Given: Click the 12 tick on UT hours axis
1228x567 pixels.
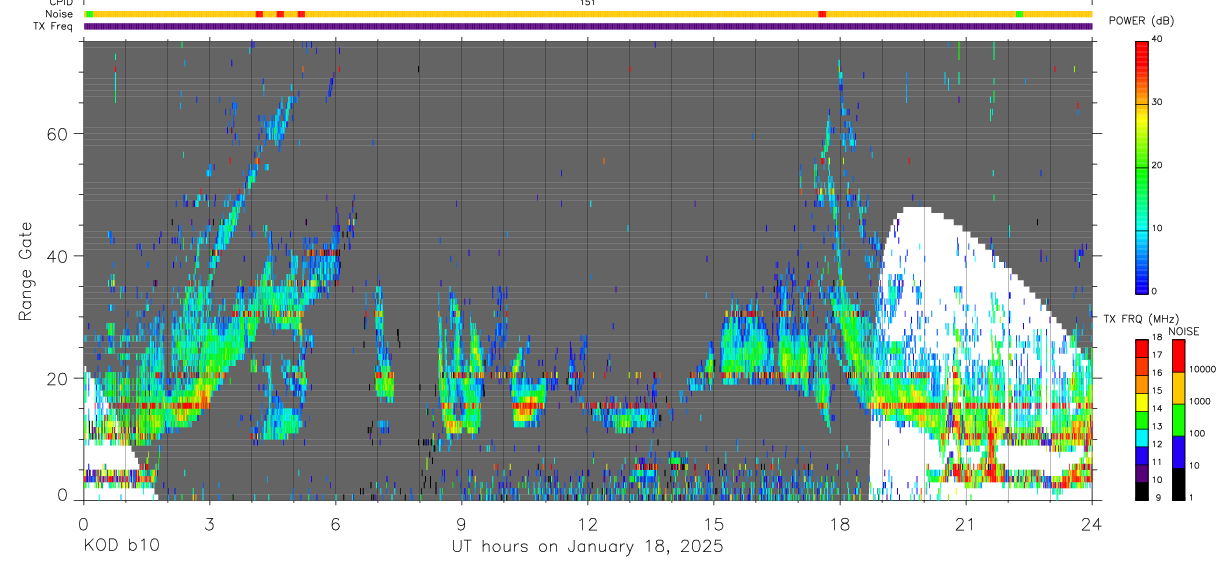Looking at the screenshot, I should (x=588, y=523).
